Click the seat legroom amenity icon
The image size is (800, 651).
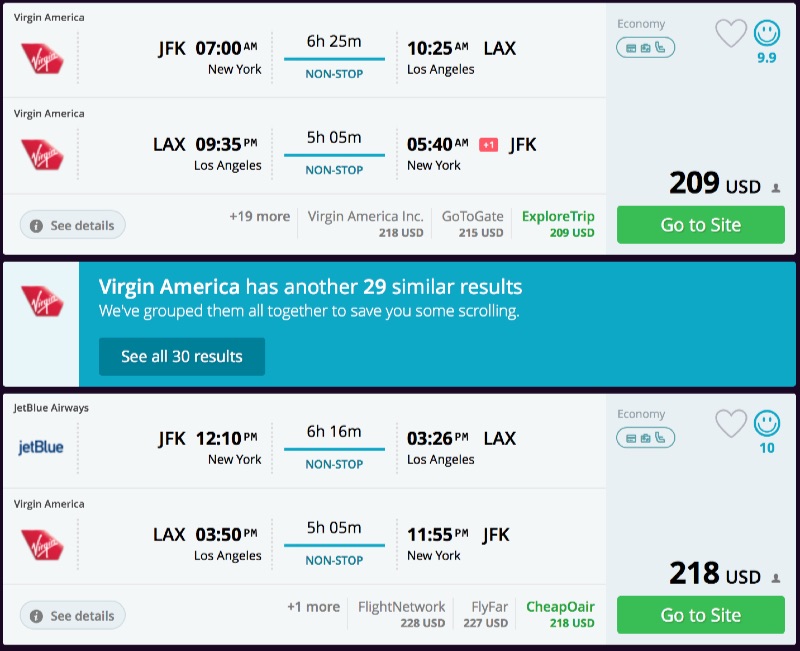click(x=658, y=46)
